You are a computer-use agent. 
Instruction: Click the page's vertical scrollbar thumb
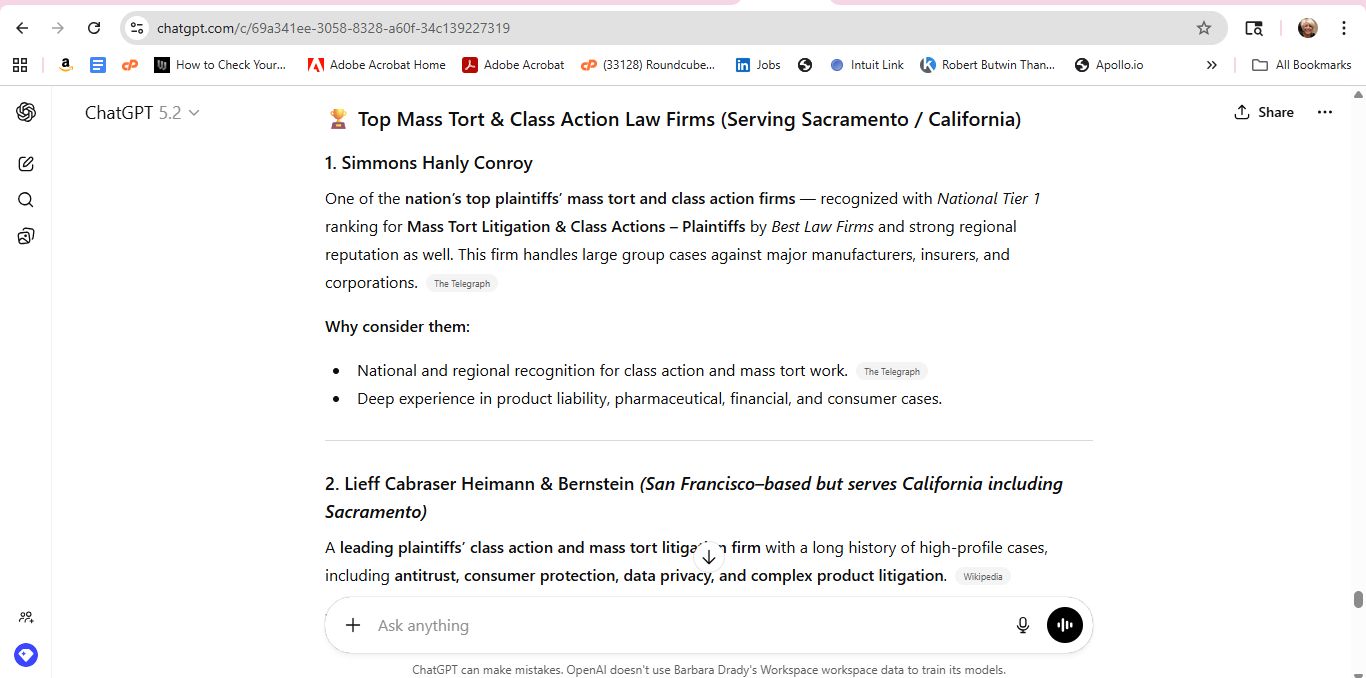[1358, 599]
